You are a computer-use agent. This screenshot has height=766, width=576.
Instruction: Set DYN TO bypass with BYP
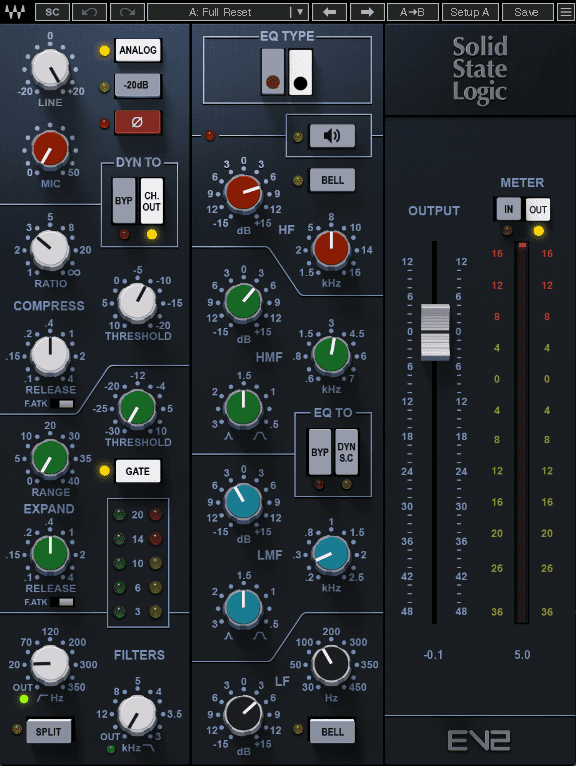pyautogui.click(x=124, y=201)
